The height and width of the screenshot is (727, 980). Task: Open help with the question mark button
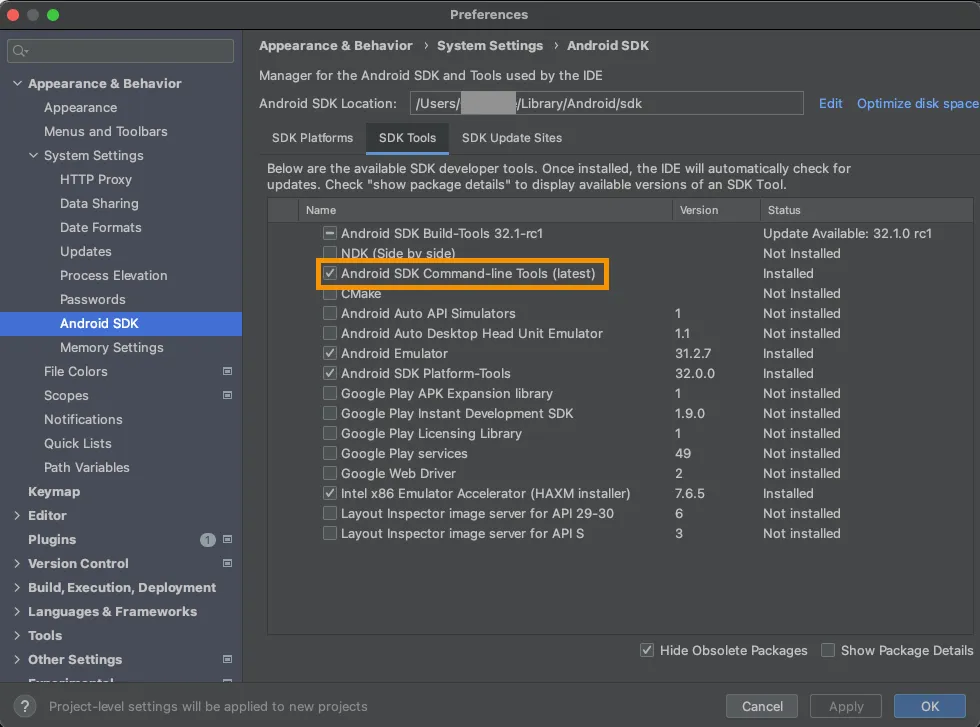24,706
